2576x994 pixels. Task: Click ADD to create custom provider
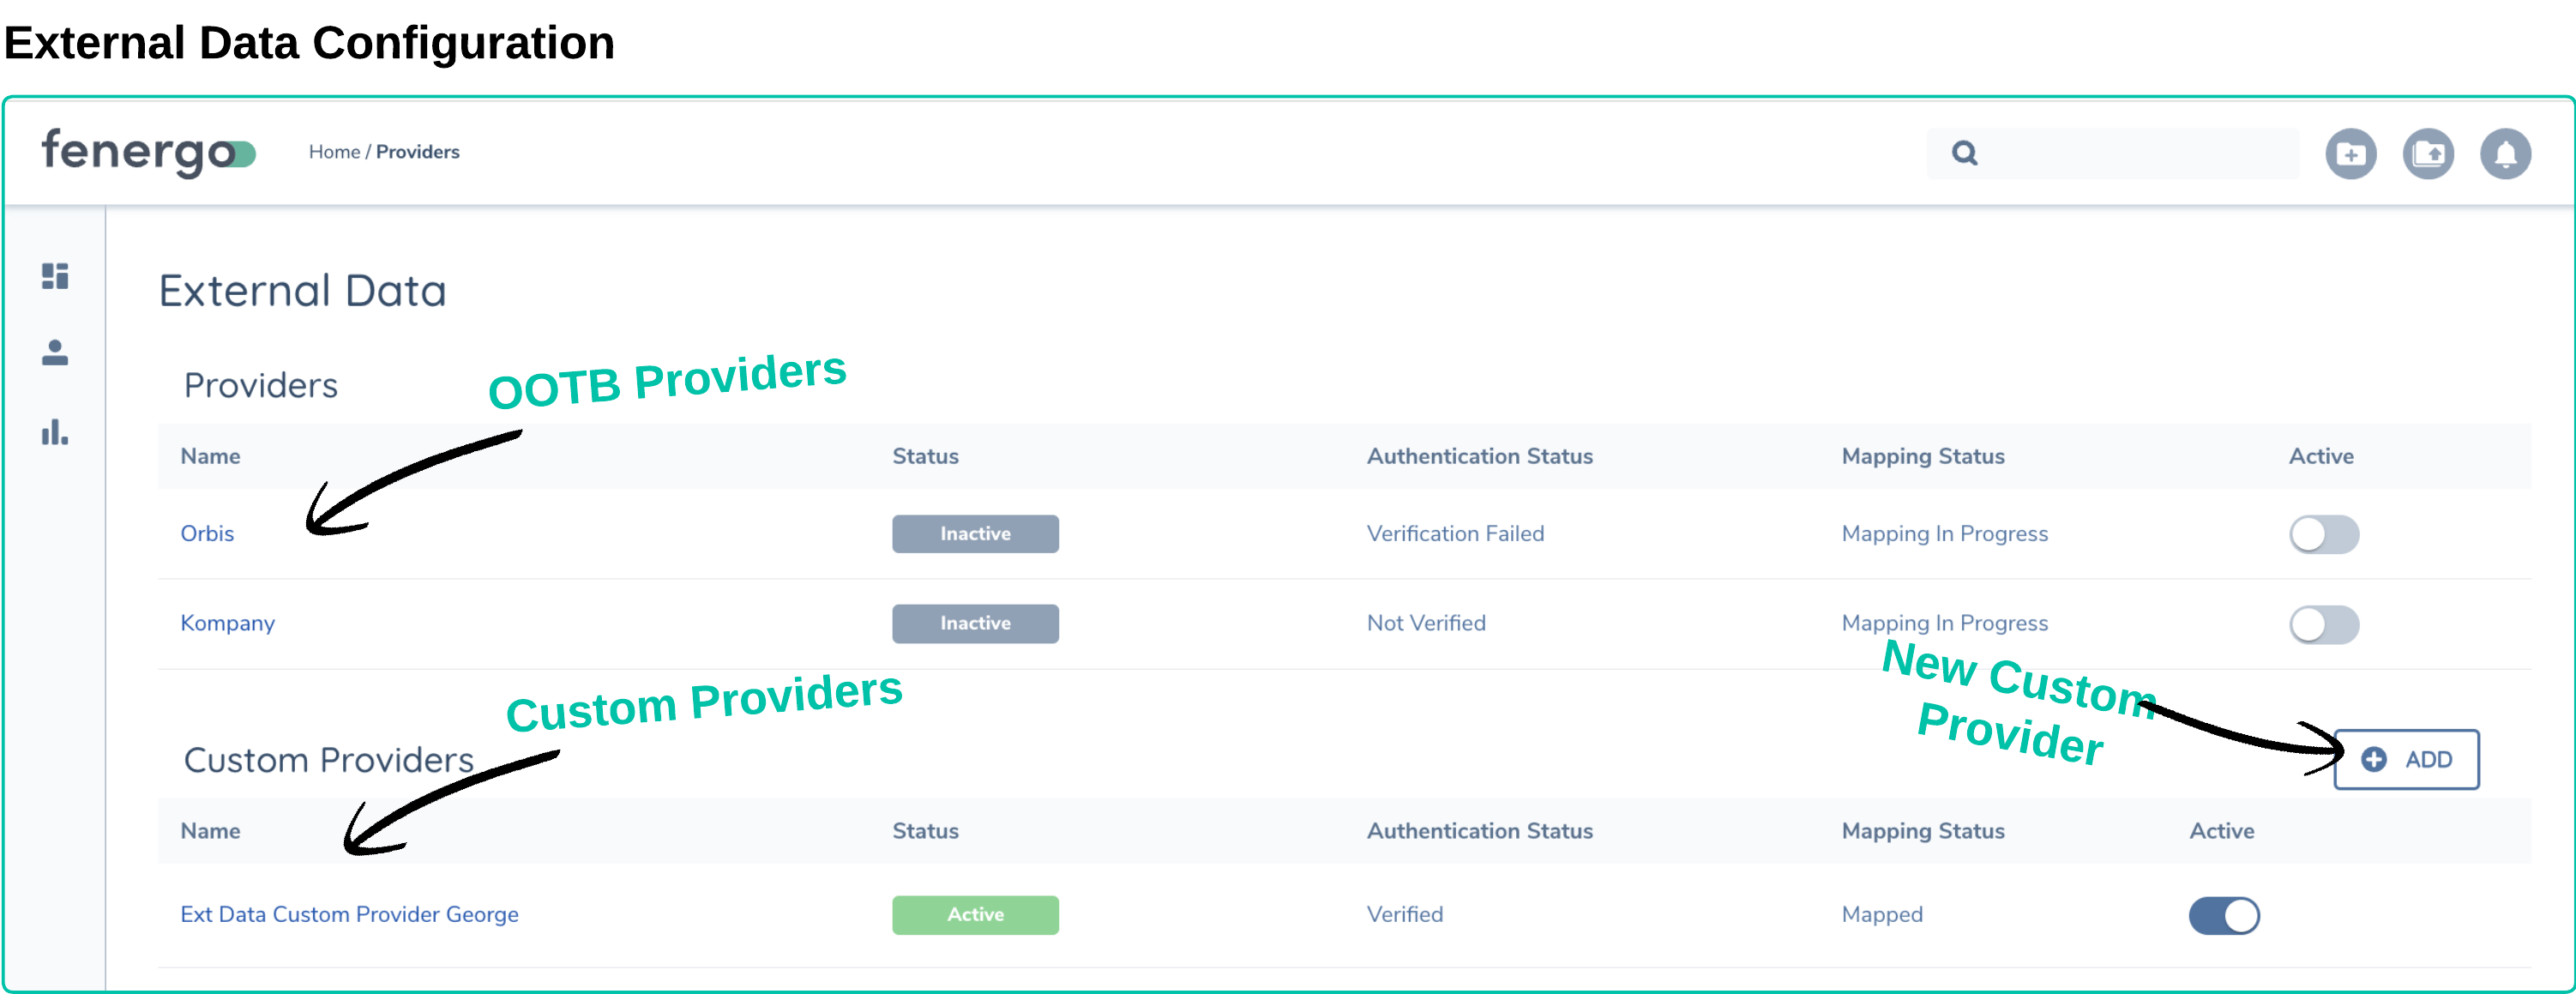[2406, 759]
